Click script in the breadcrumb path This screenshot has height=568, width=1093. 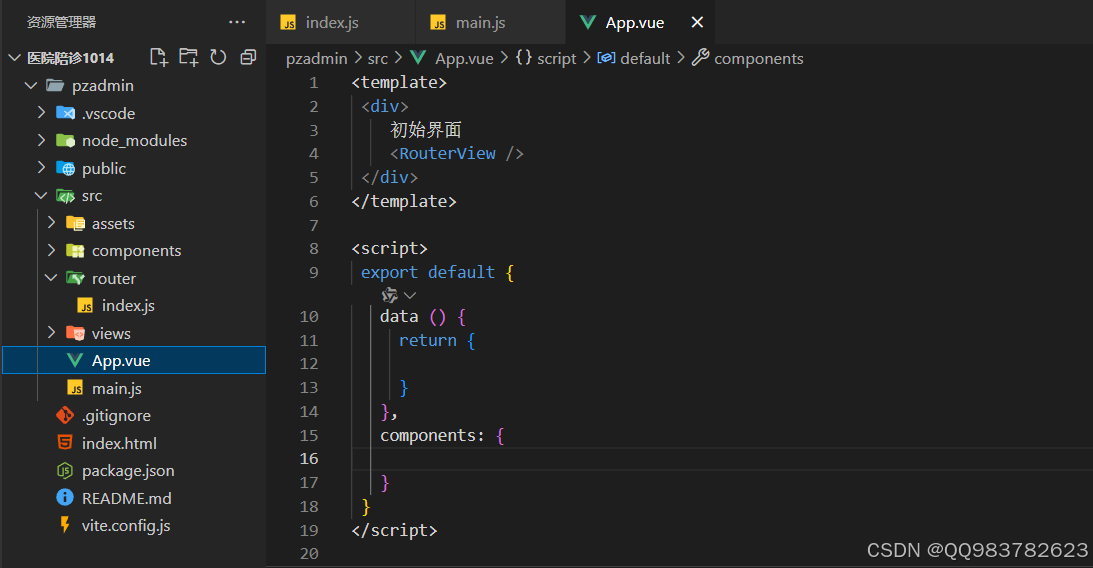[556, 59]
